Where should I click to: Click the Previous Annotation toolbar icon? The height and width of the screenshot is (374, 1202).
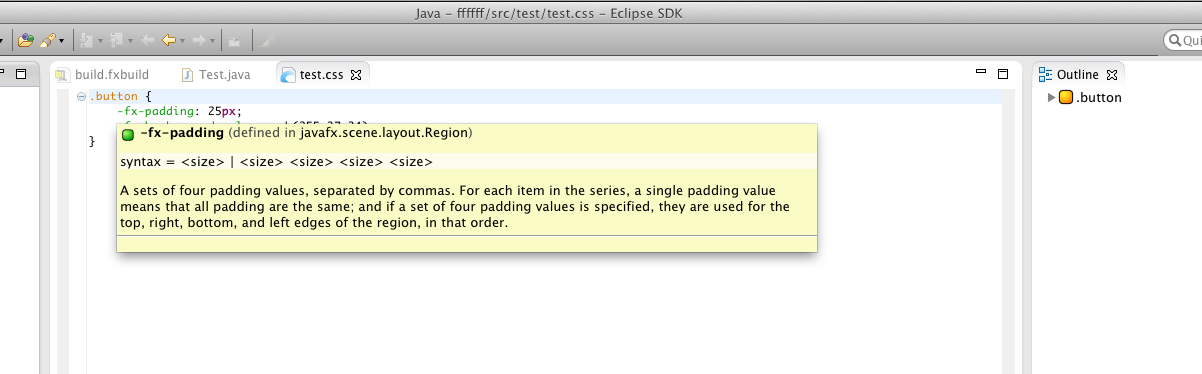tap(116, 40)
